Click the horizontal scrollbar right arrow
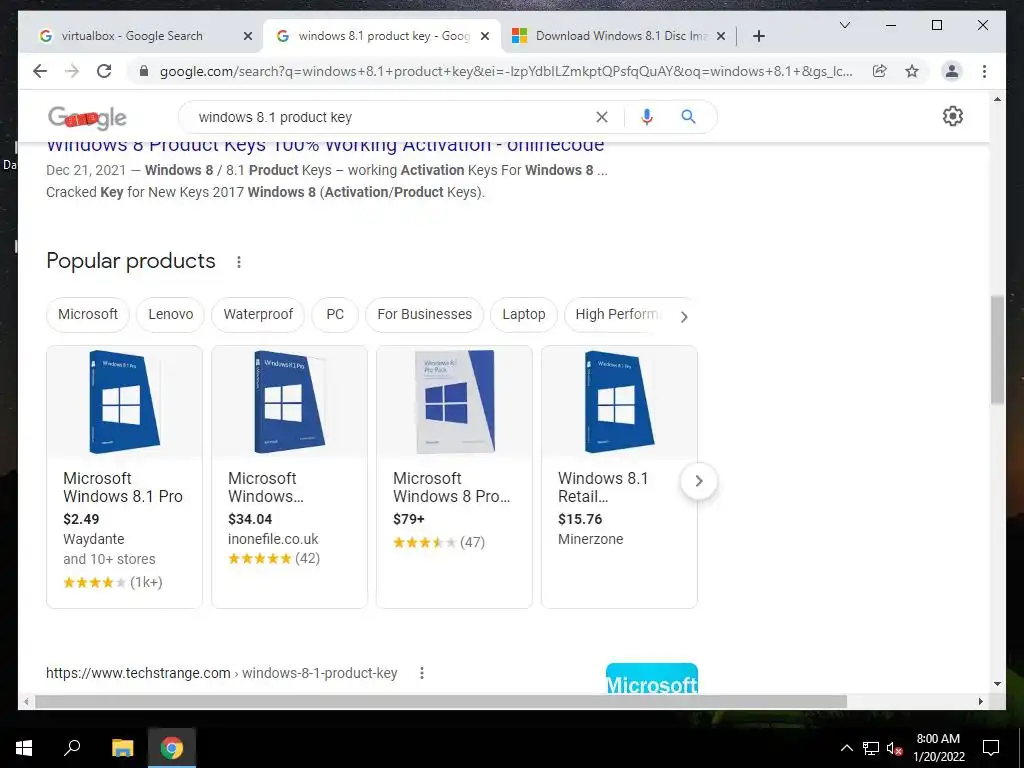Screen dimensions: 1024x768 pyautogui.click(x=980, y=701)
